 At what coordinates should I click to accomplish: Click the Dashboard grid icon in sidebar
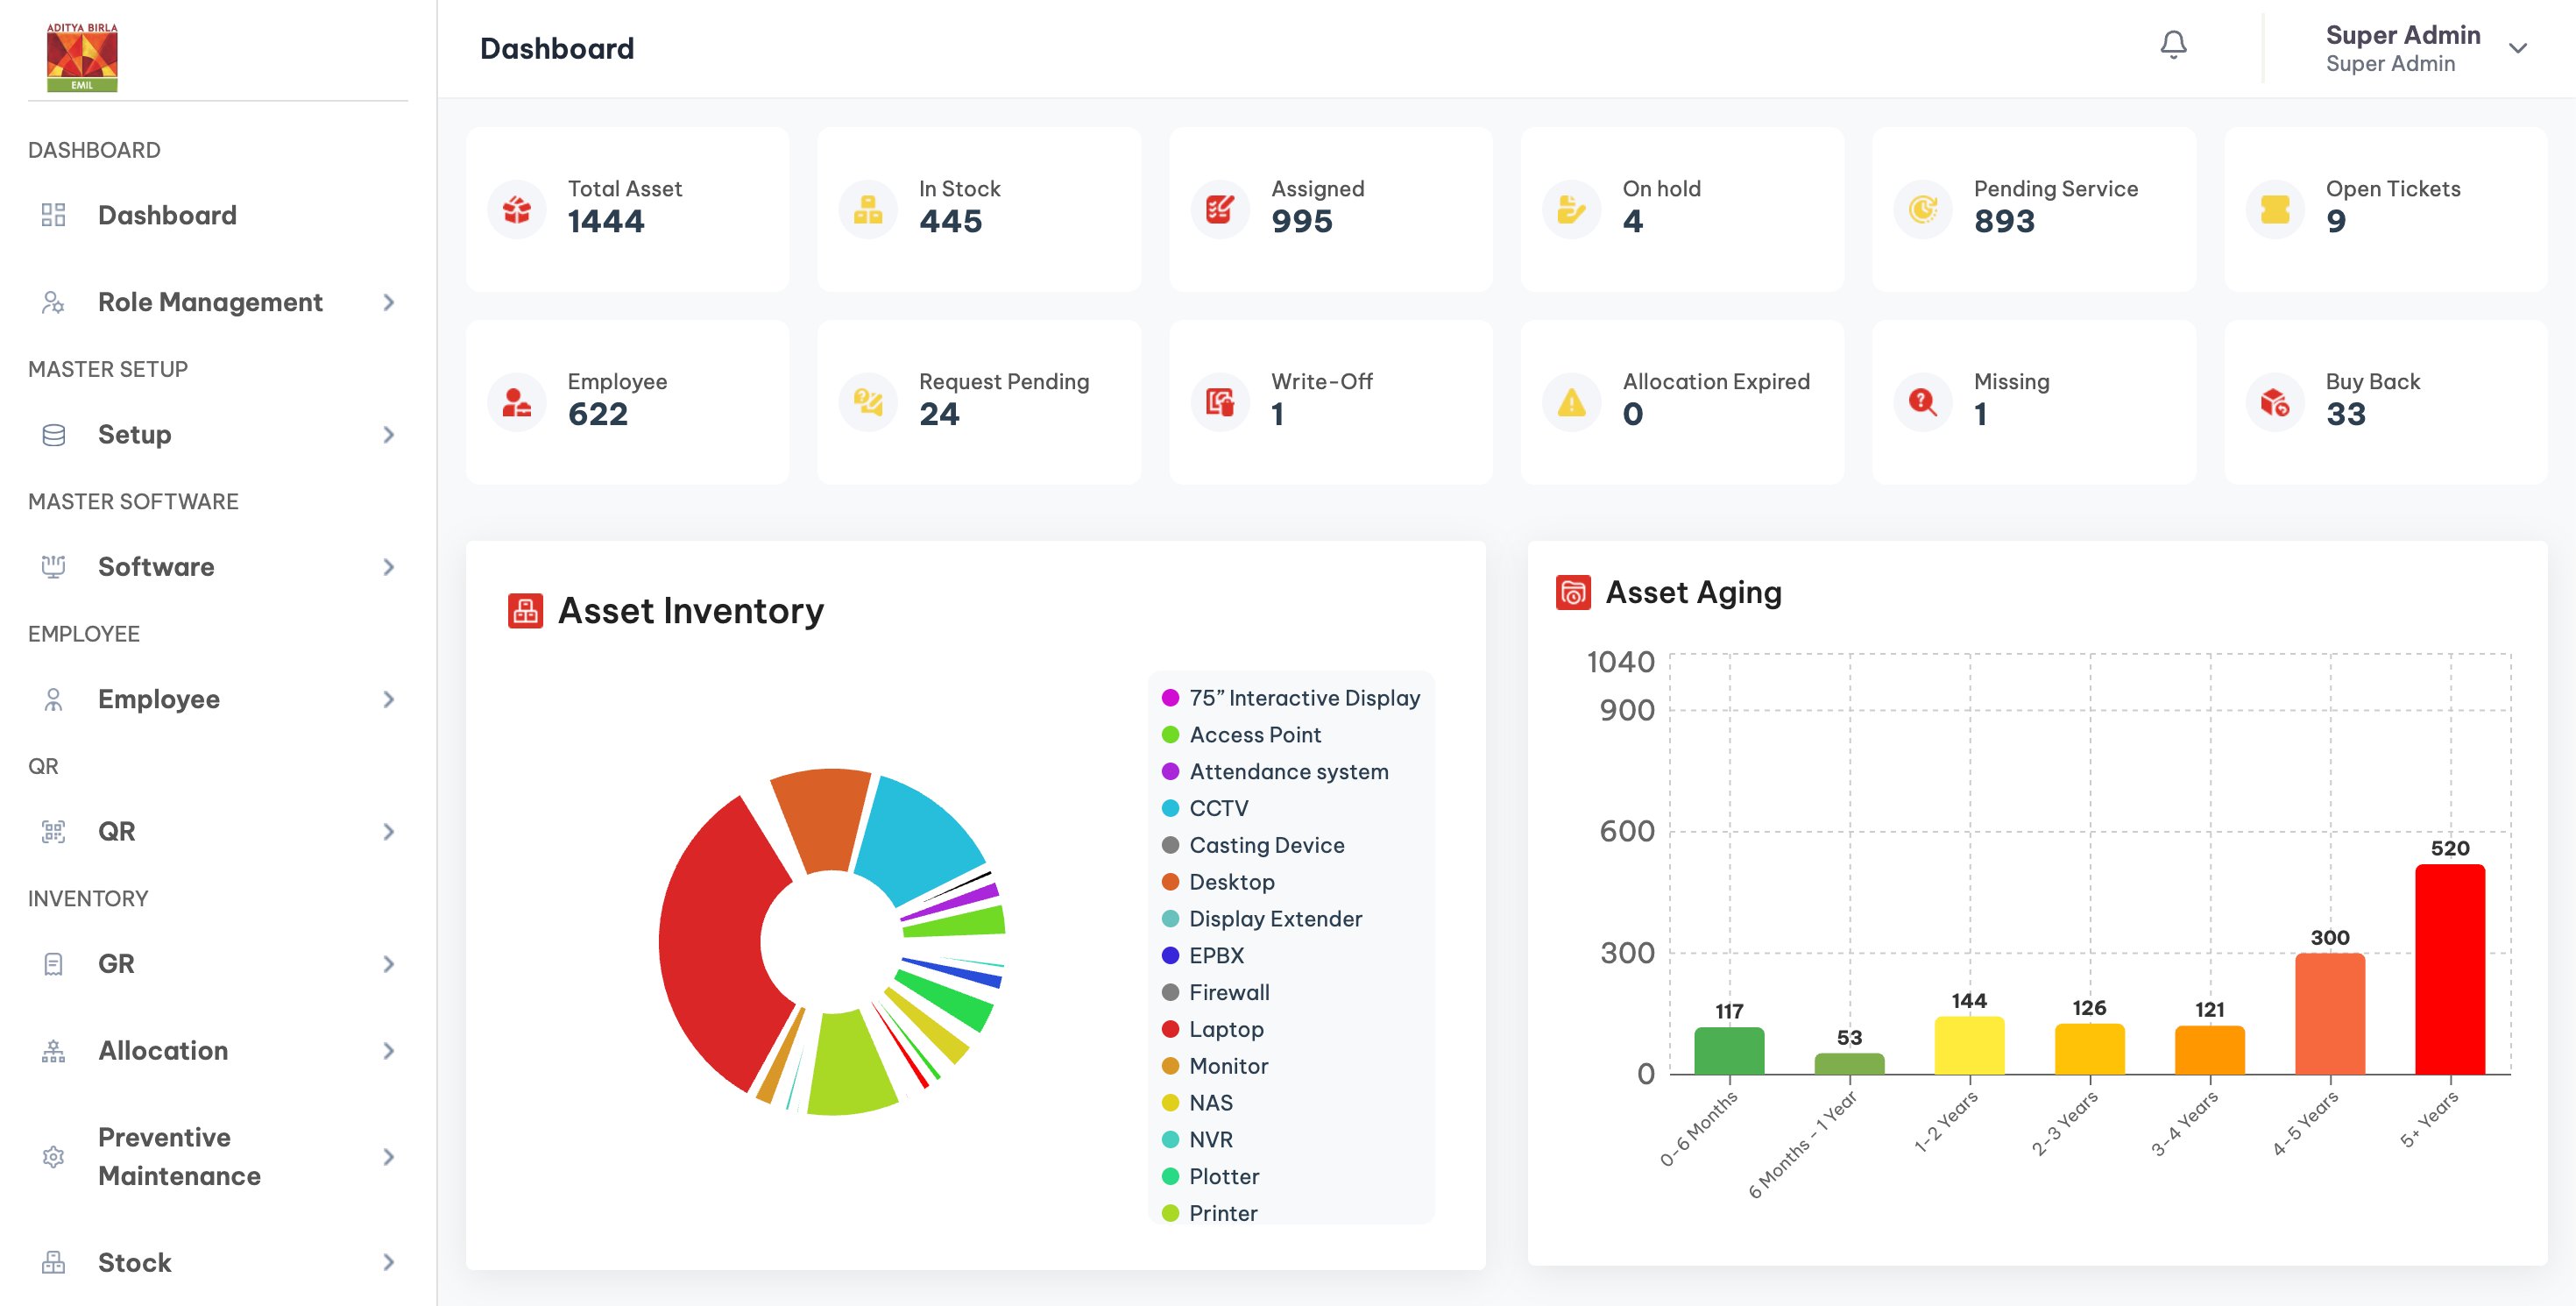tap(53, 215)
